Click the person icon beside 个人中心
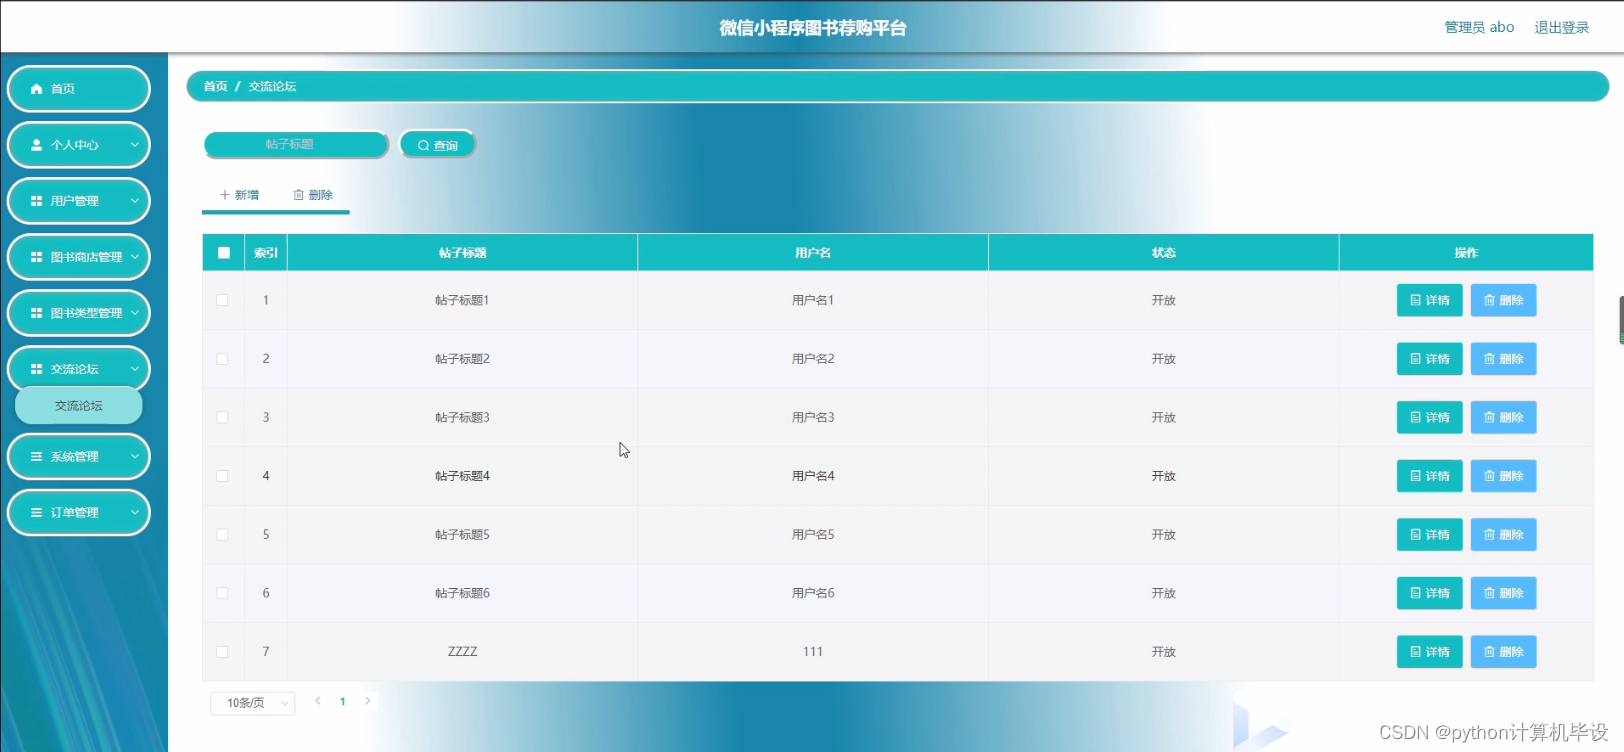Image resolution: width=1624 pixels, height=752 pixels. pos(37,145)
